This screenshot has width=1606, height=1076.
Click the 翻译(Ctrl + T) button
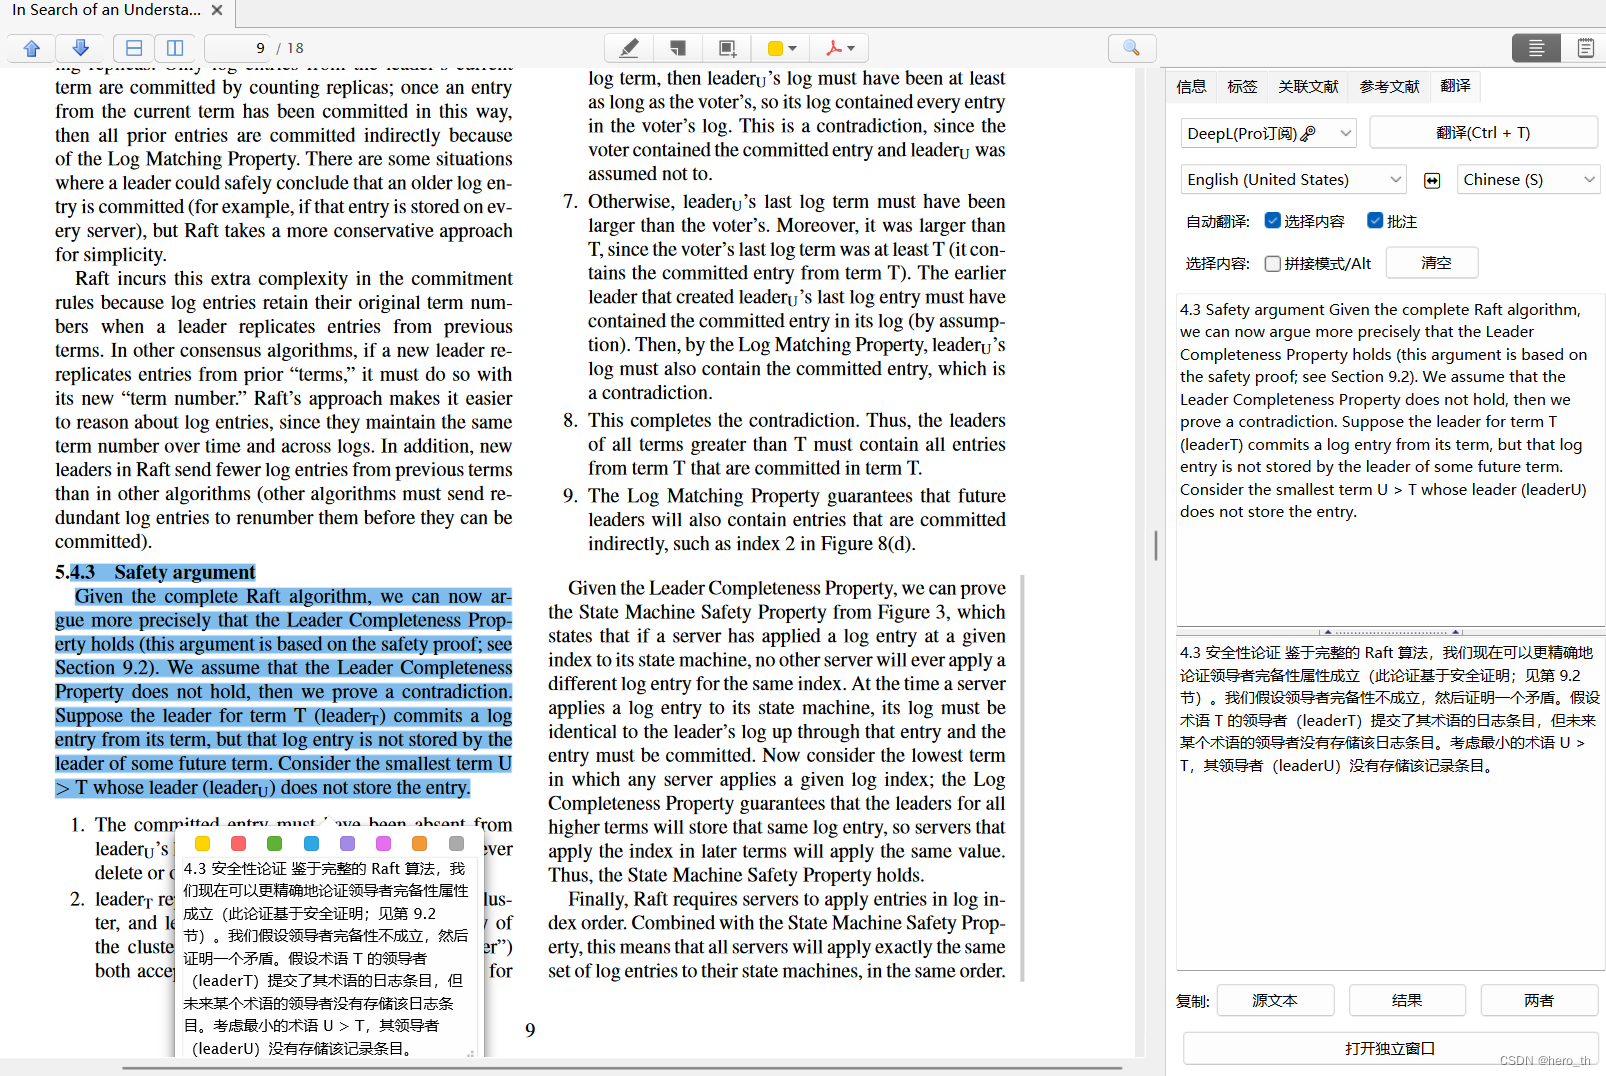tap(1483, 133)
